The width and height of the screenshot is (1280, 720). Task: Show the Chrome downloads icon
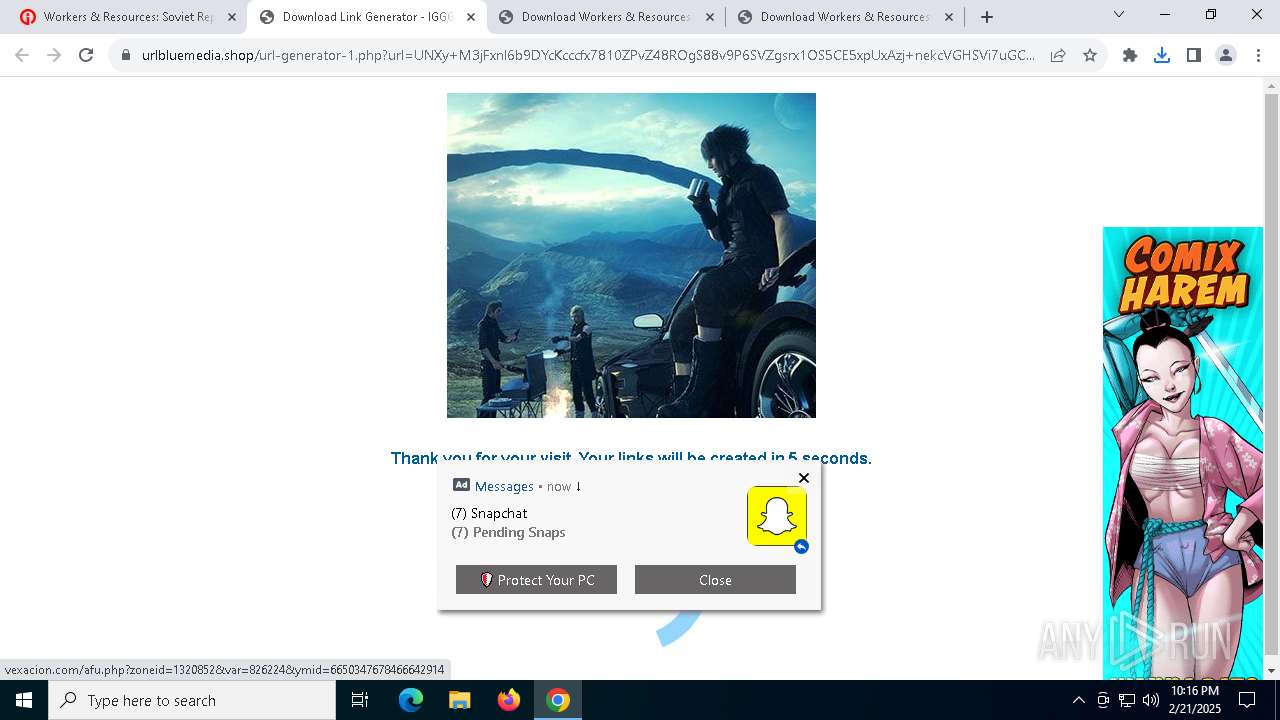pyautogui.click(x=1162, y=56)
